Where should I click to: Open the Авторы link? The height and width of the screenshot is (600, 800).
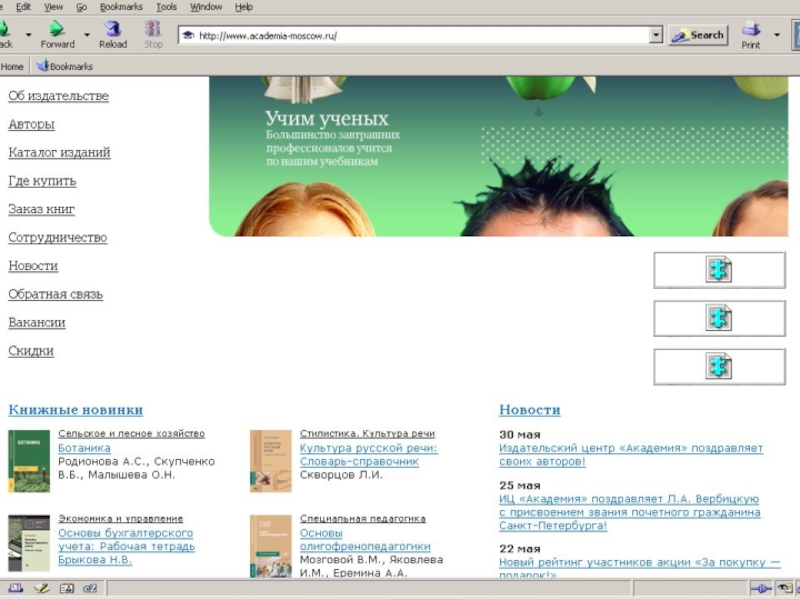[32, 124]
